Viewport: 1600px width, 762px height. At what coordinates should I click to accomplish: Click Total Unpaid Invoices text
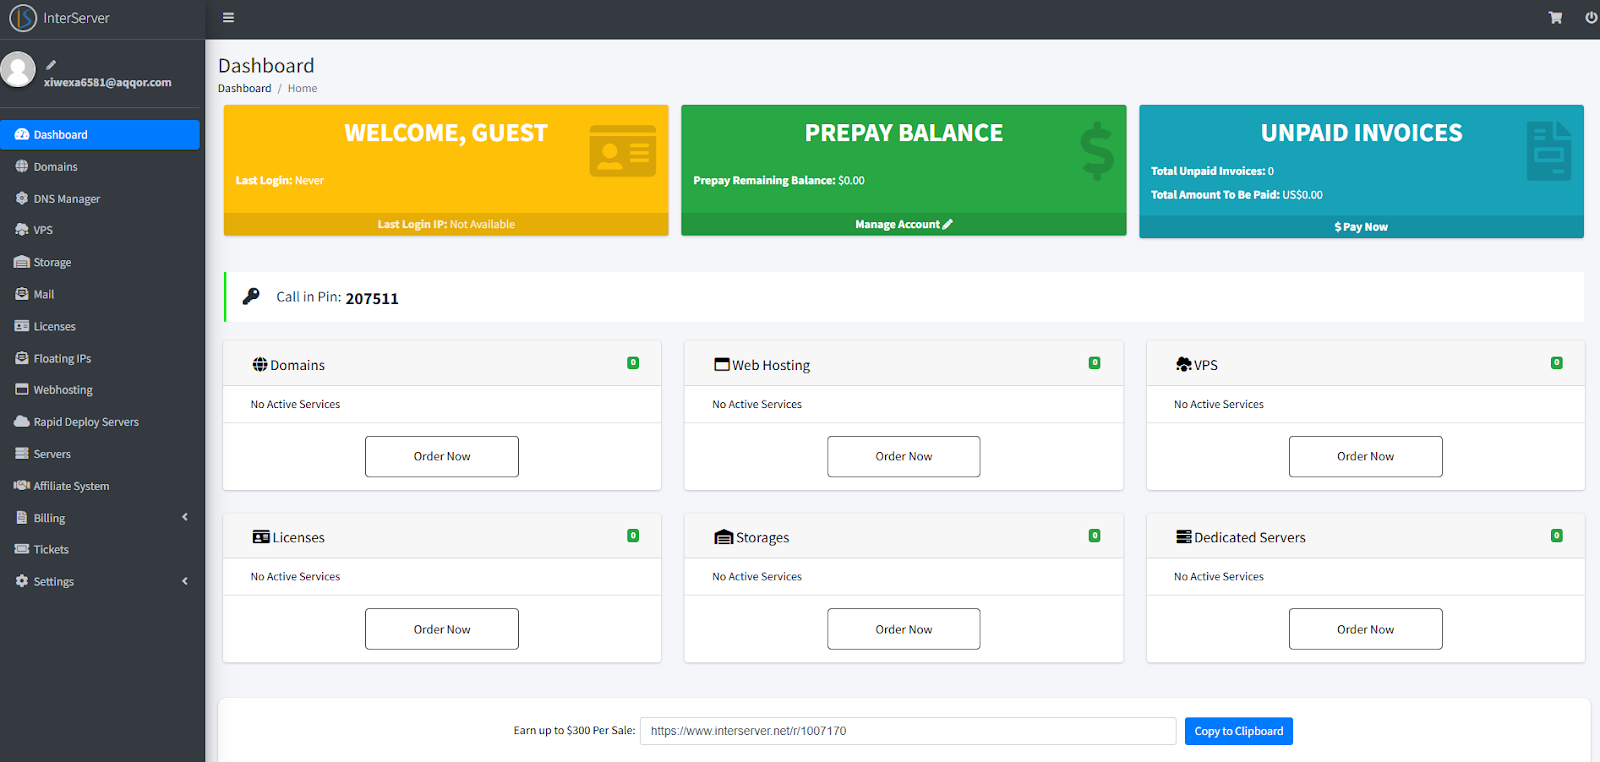1212,171
